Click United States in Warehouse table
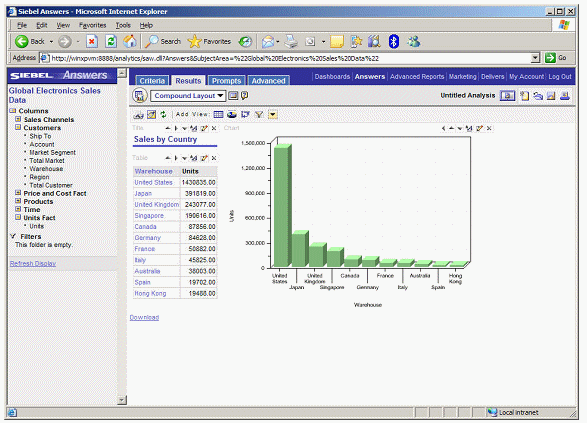587x423 pixels. click(x=153, y=182)
